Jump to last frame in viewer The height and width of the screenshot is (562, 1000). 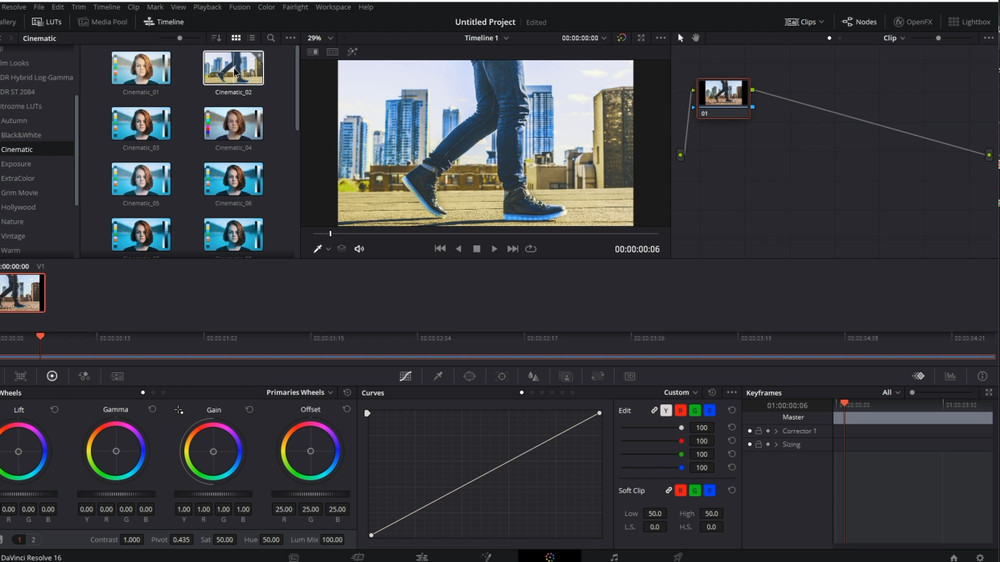click(x=512, y=249)
